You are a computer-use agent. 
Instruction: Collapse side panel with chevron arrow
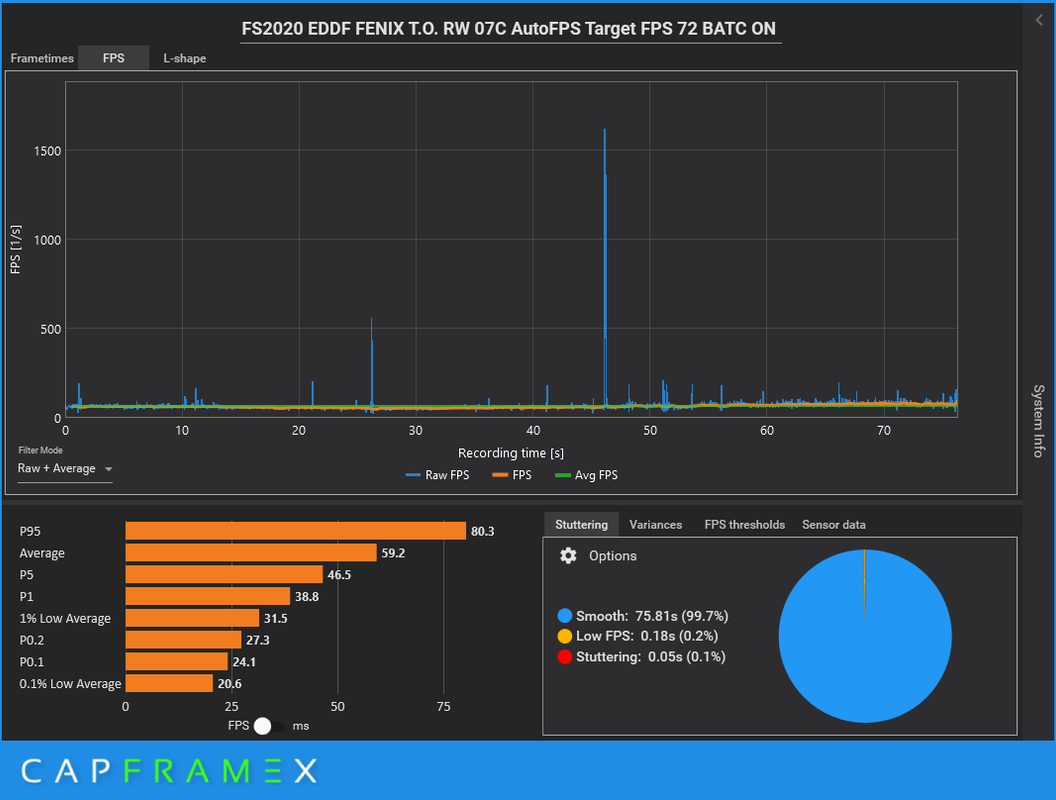click(x=1039, y=20)
